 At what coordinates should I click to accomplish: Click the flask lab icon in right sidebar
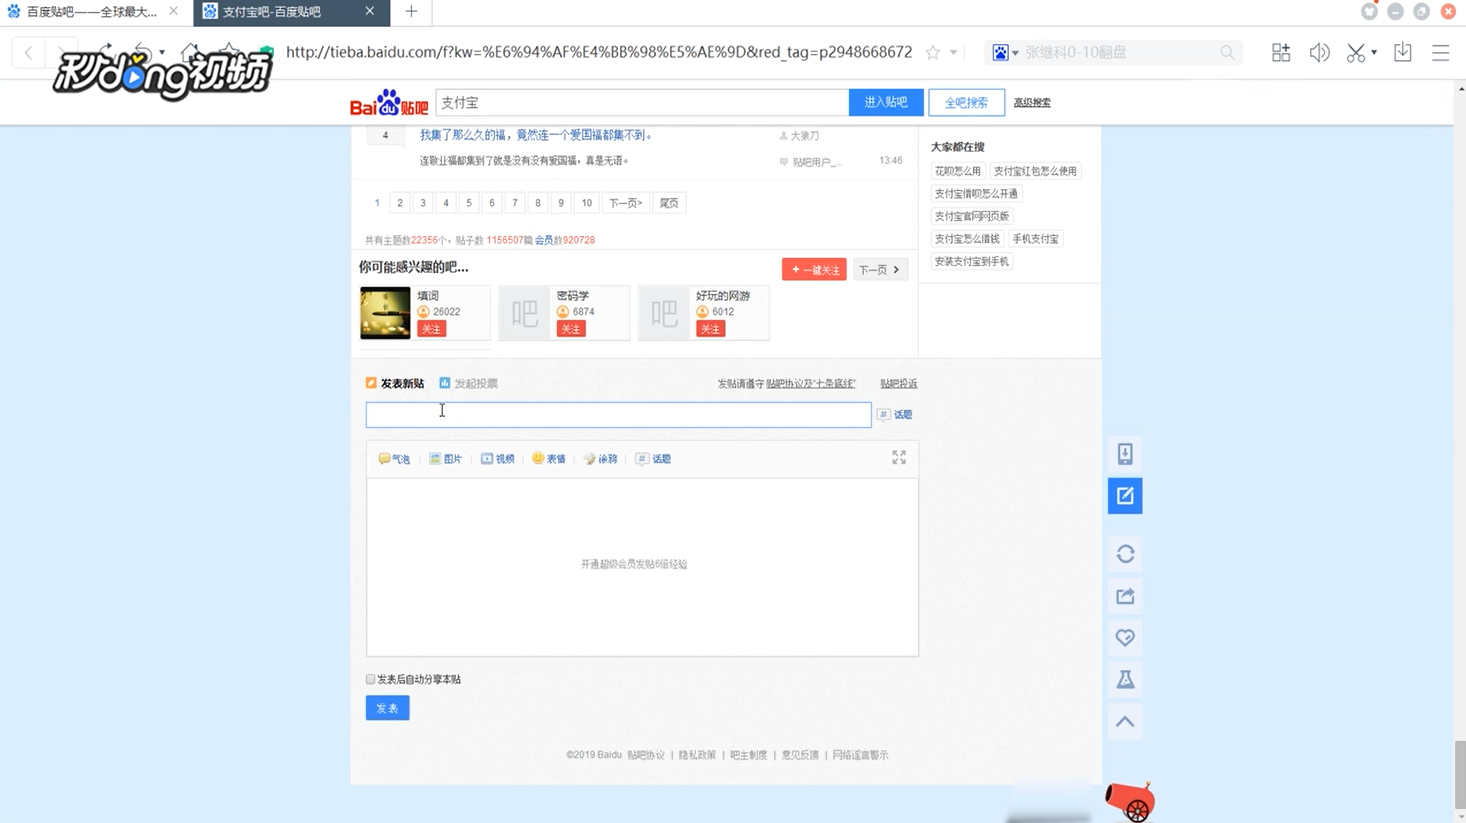(x=1125, y=680)
